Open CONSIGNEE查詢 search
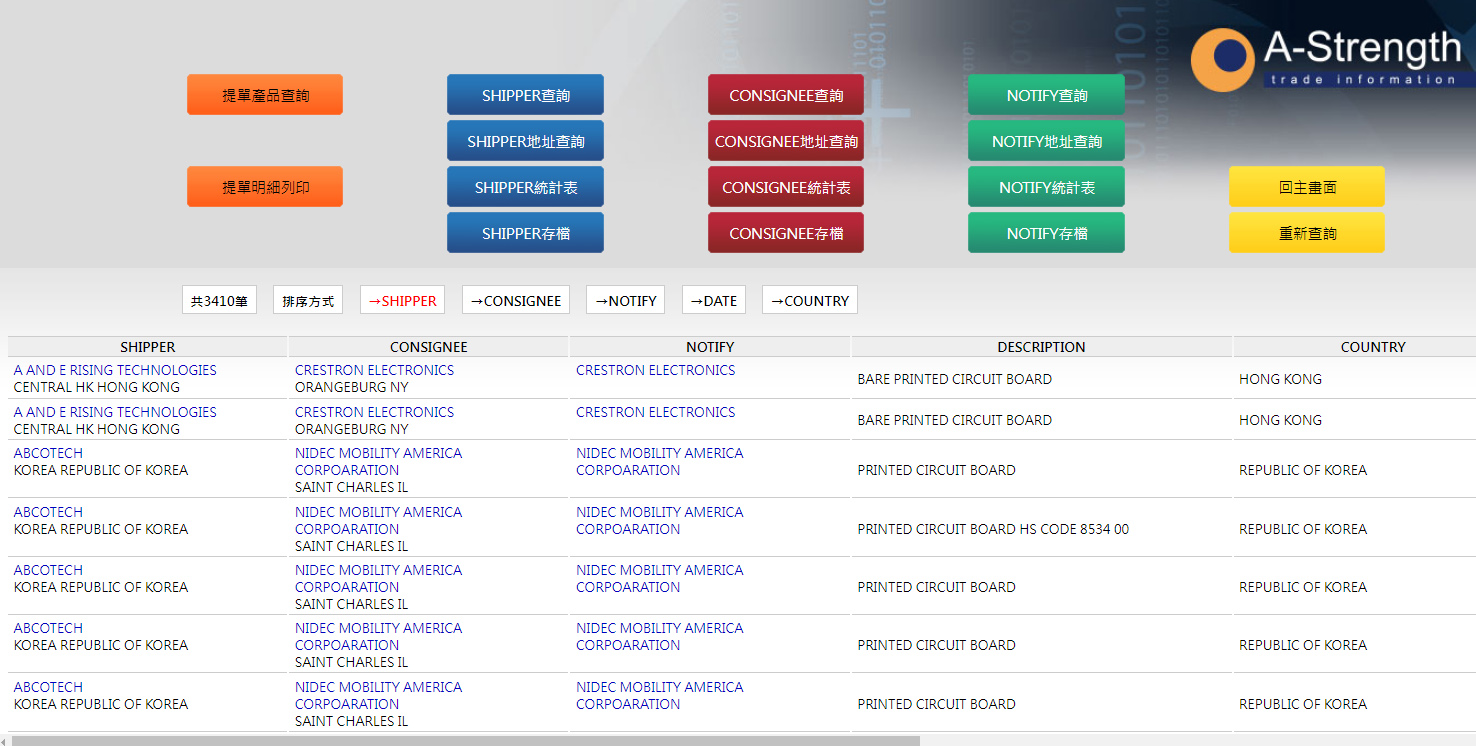 pos(786,95)
